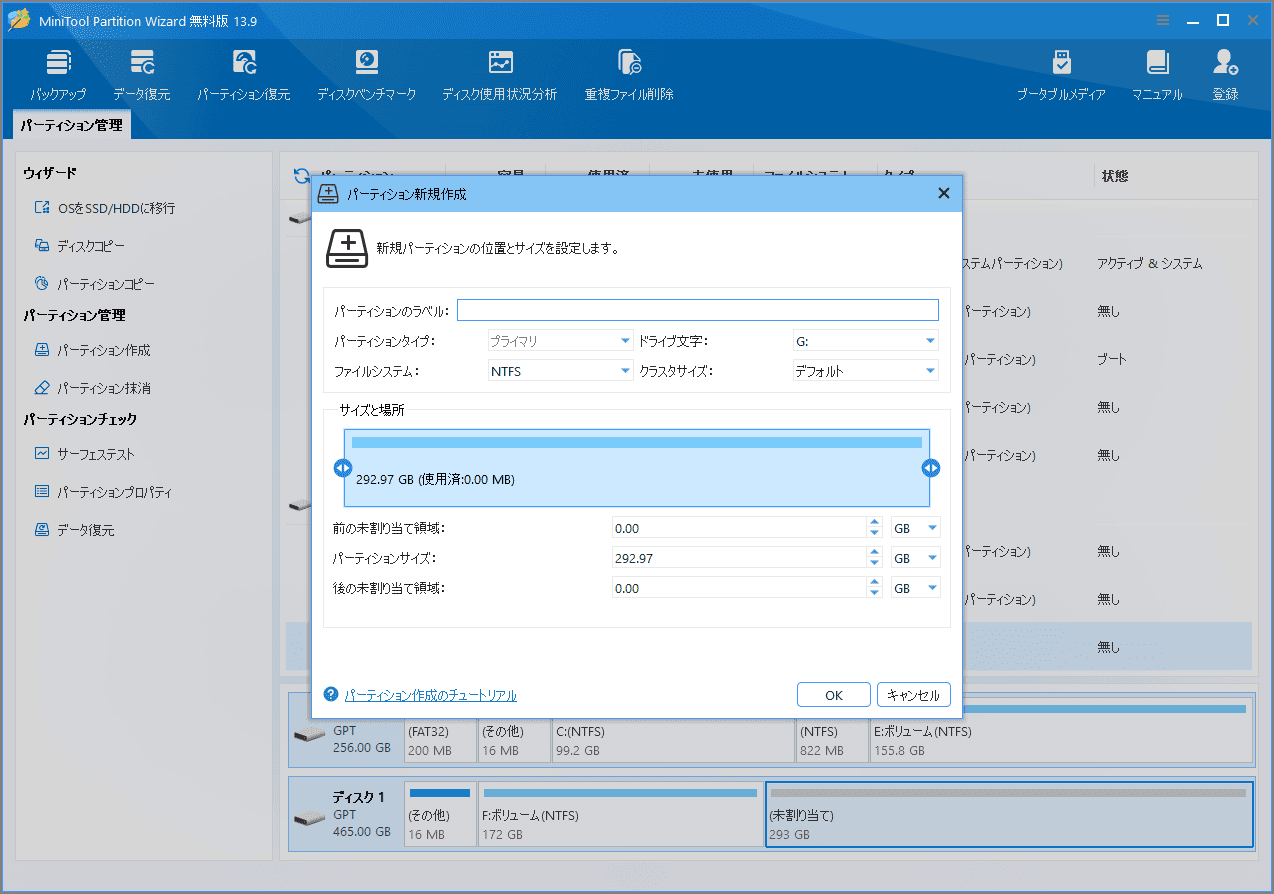Open パーティション作成のチュートリアル link
Viewport: 1274px width, 894px height.
pos(431,695)
